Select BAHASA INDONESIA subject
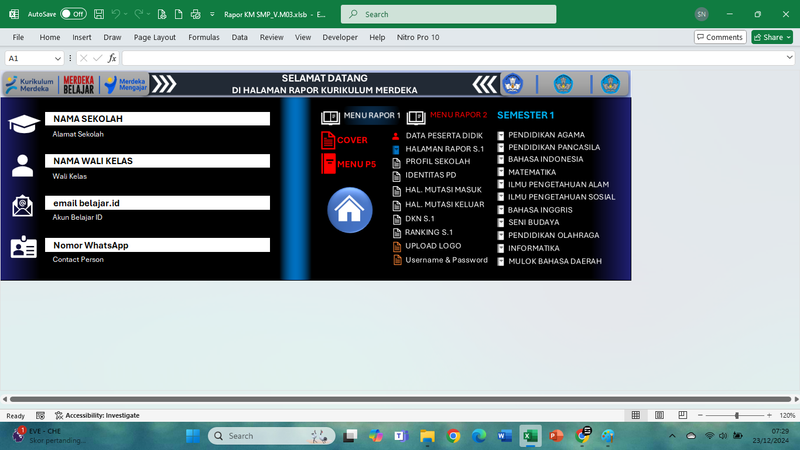This screenshot has width=800, height=450. [x=545, y=159]
